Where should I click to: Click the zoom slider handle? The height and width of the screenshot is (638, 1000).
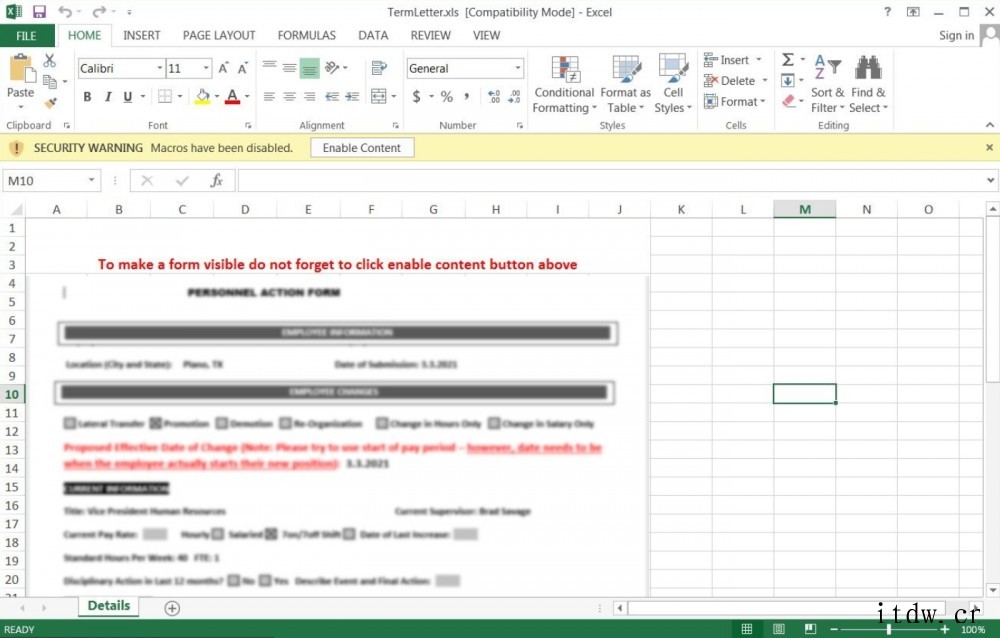coord(888,630)
